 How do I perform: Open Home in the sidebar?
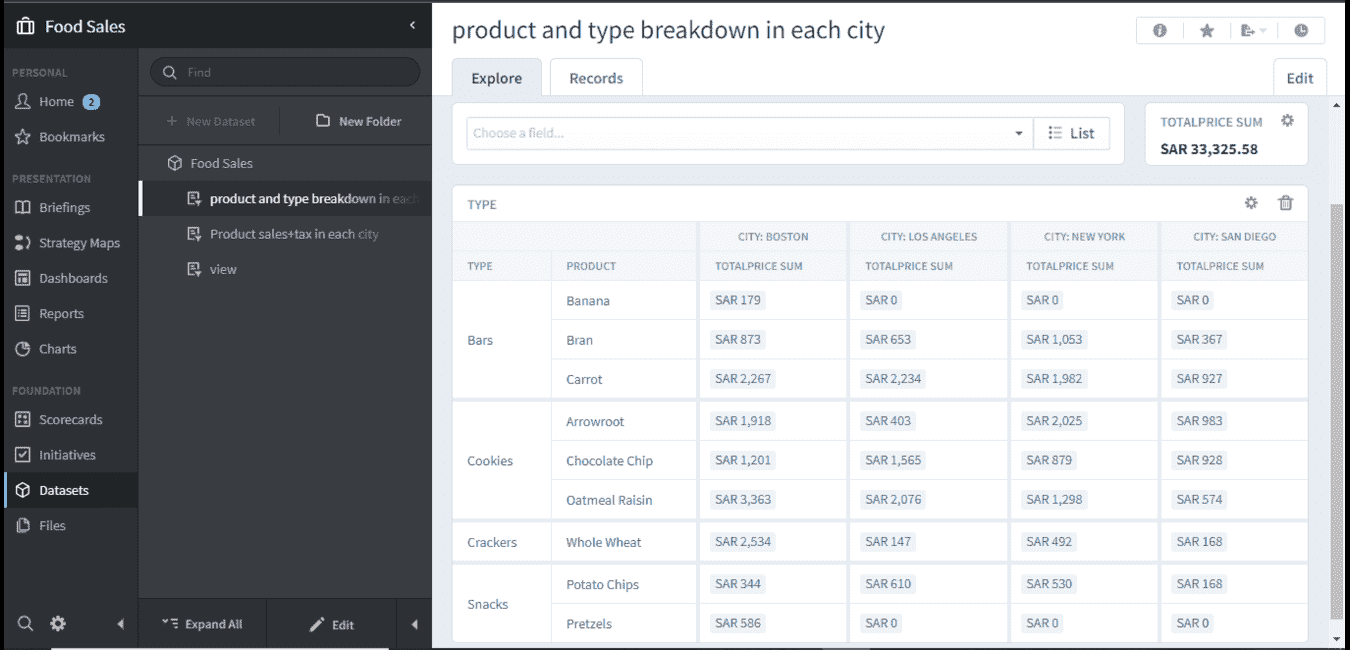(x=56, y=101)
